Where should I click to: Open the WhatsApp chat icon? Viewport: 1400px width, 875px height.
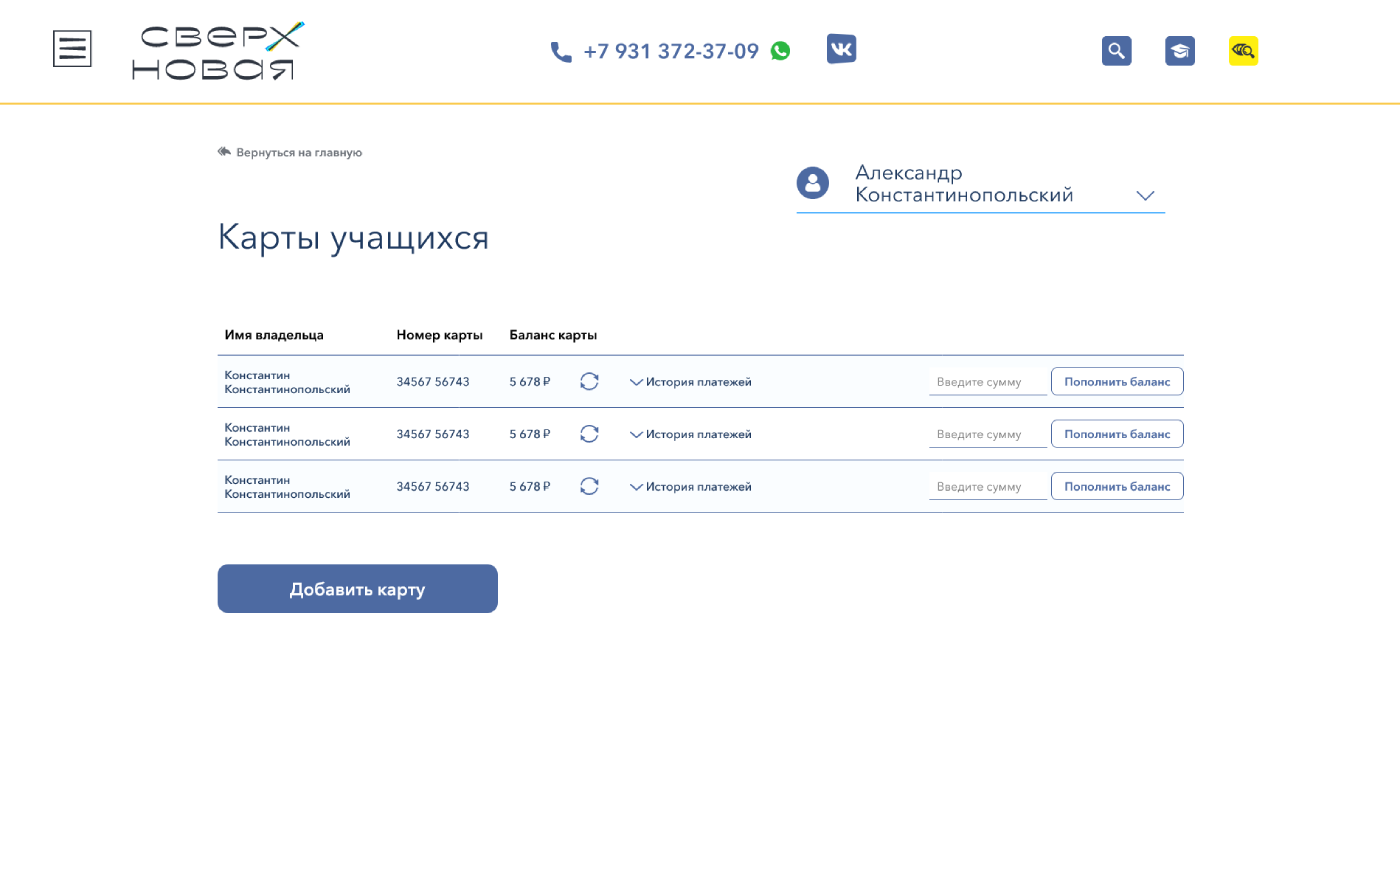tap(781, 51)
